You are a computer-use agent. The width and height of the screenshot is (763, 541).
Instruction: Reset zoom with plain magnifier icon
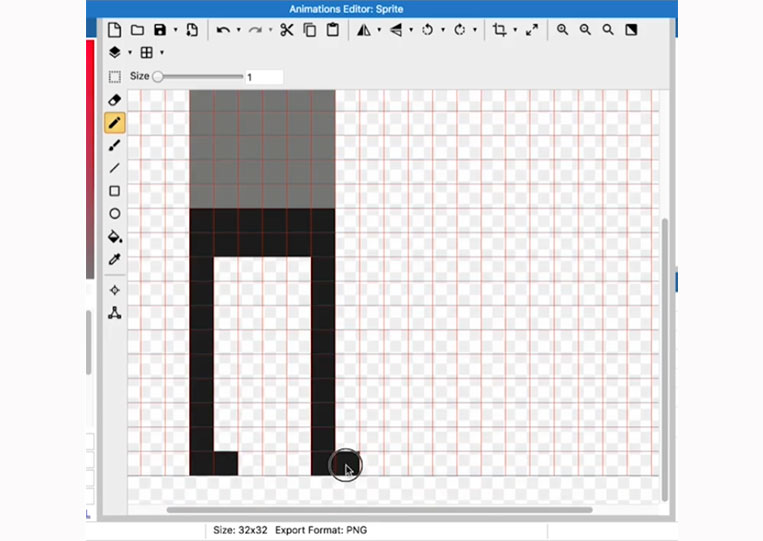pos(608,30)
